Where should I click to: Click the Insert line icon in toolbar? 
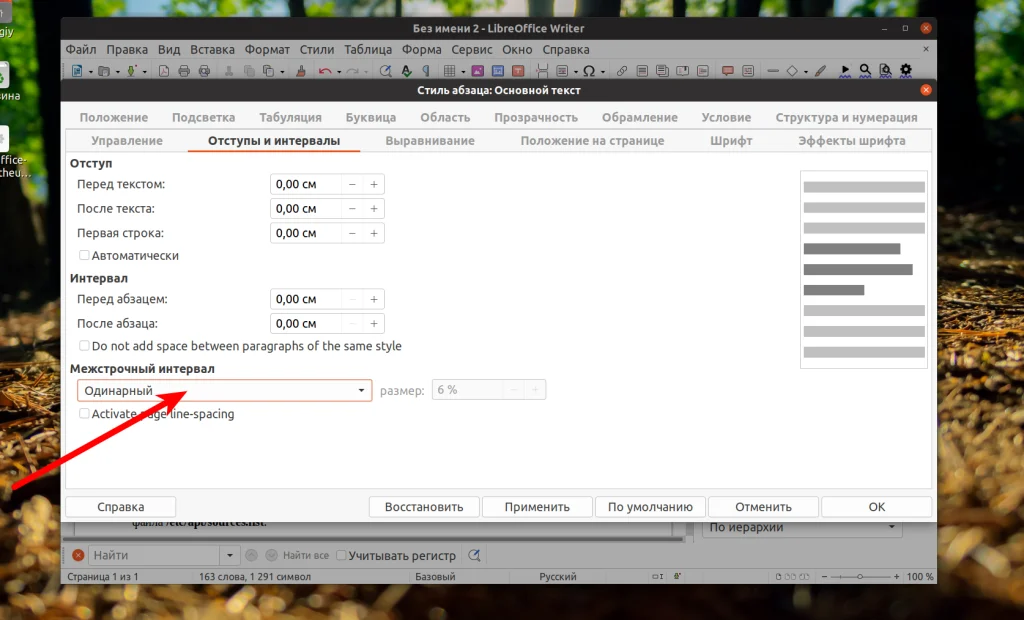[773, 71]
